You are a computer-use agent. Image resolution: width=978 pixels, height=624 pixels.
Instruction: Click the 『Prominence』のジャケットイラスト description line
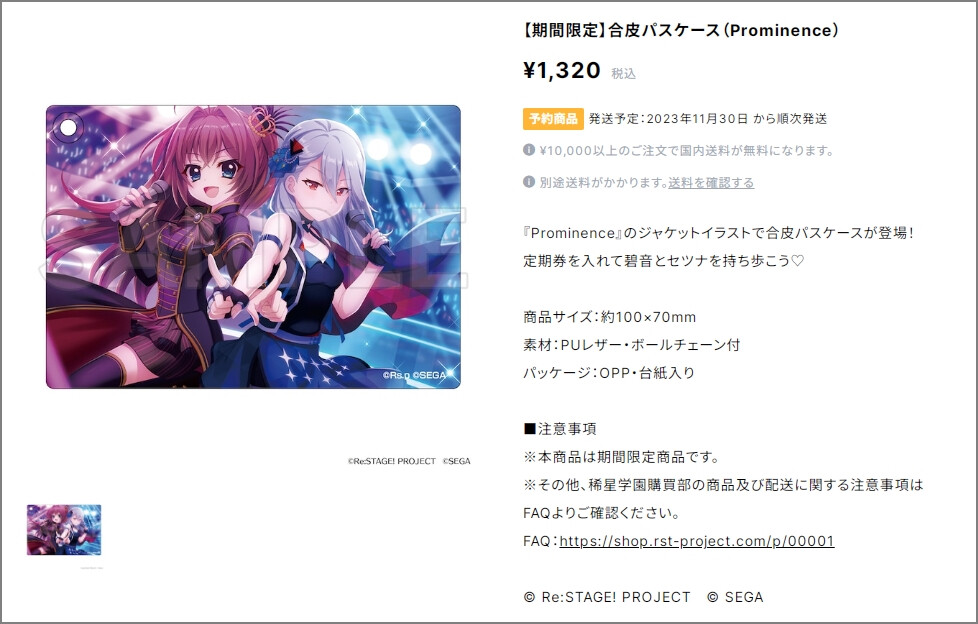(x=719, y=233)
